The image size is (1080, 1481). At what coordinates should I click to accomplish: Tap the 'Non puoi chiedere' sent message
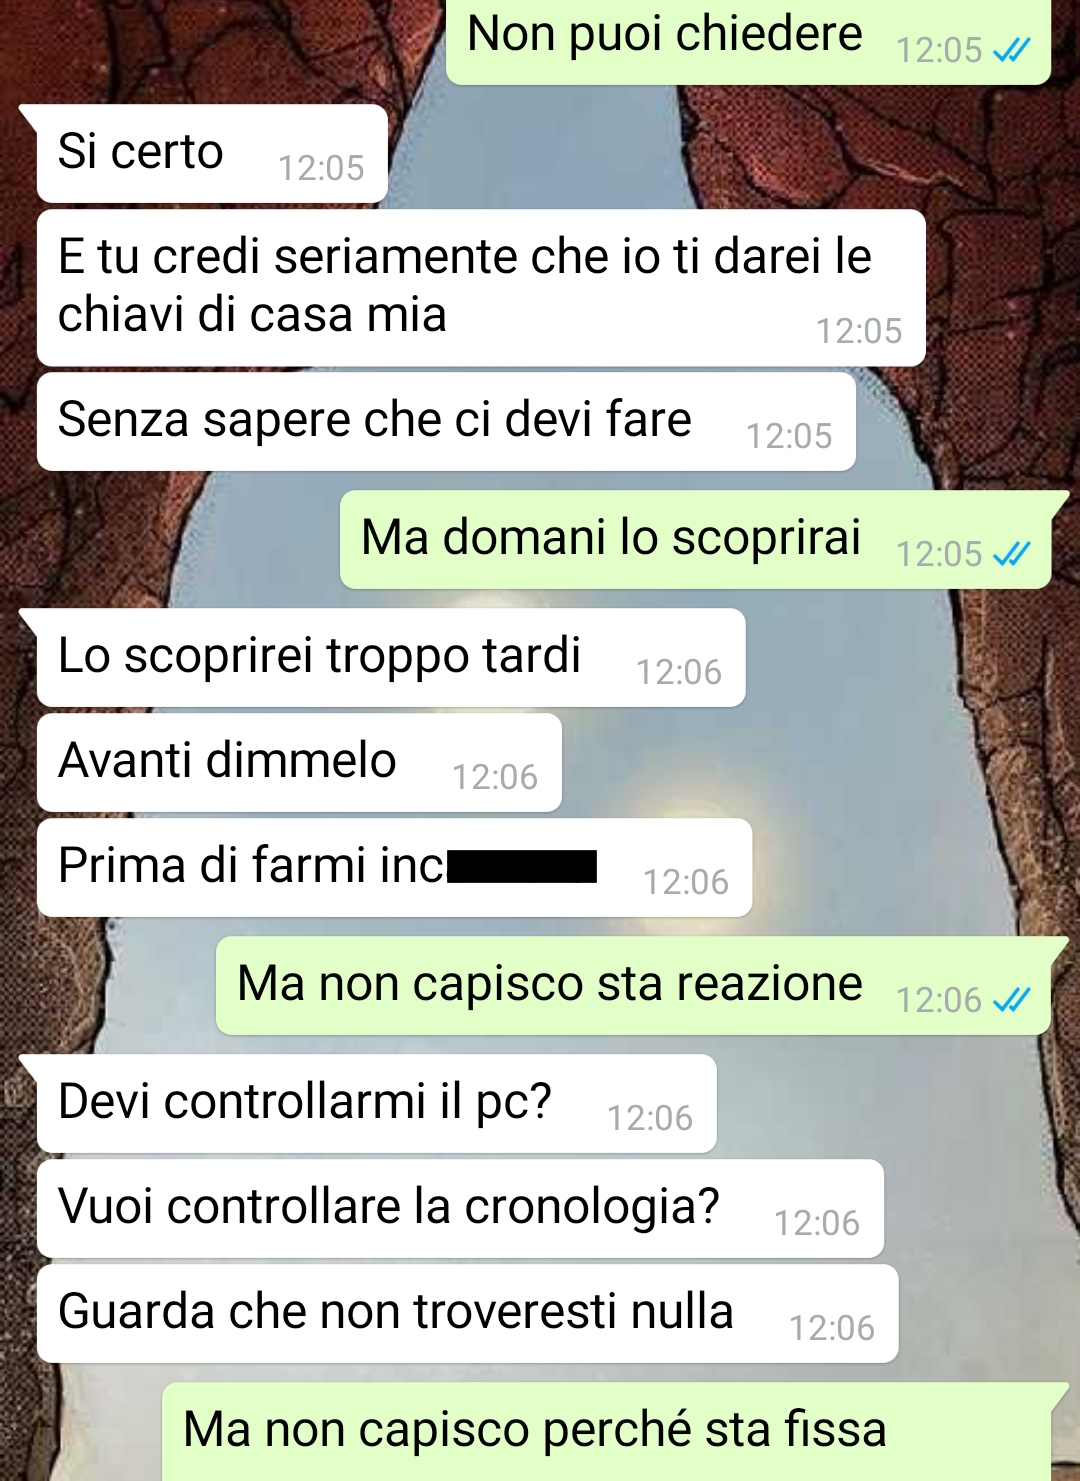[x=748, y=40]
